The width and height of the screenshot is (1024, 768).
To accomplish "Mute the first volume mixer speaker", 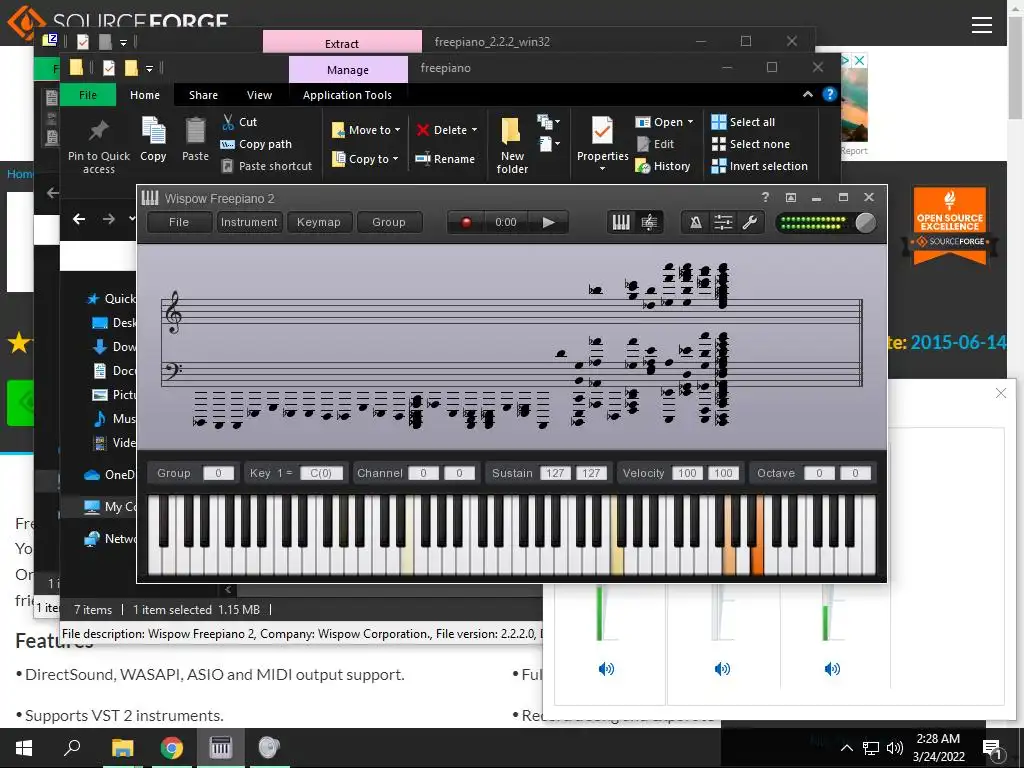I will [x=606, y=669].
